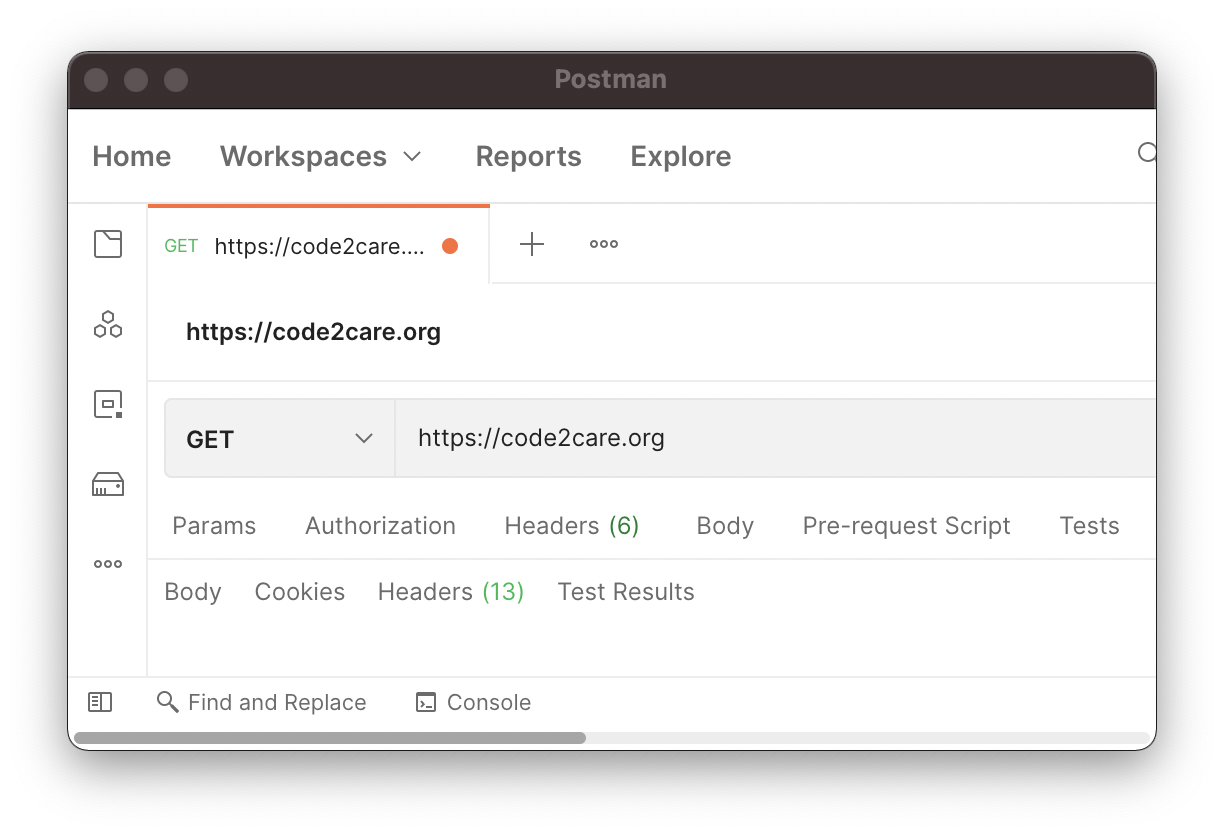
Task: Select the Authorization tab
Action: [x=380, y=526]
